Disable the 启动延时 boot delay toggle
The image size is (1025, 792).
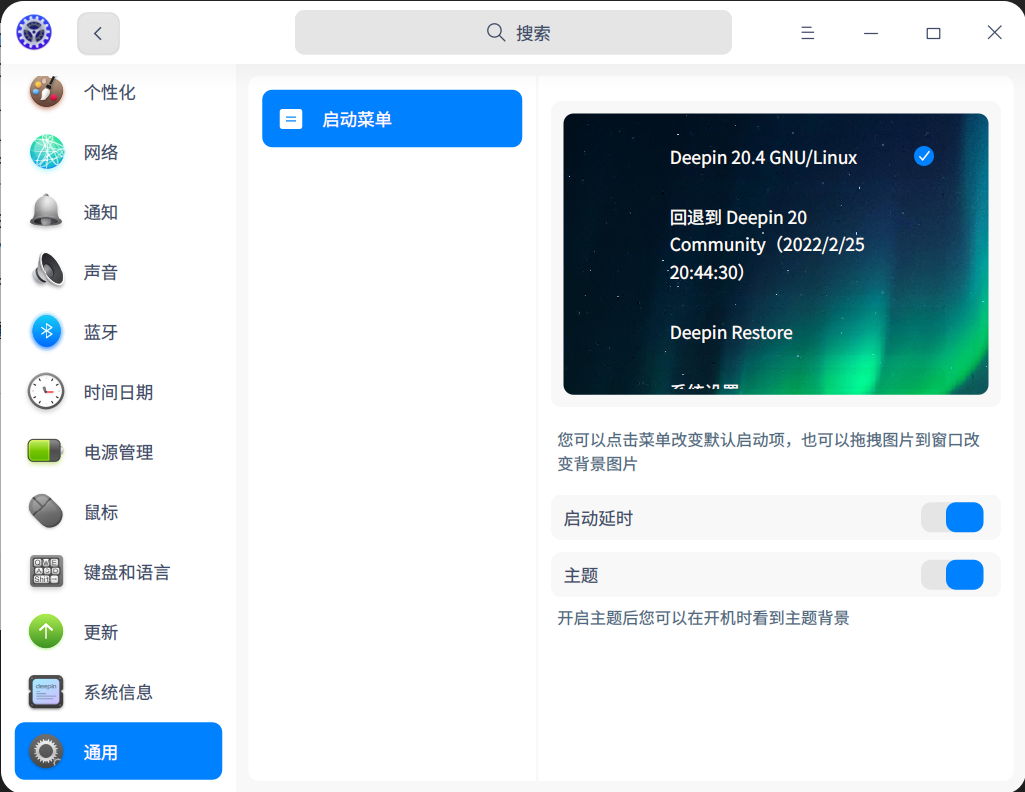point(960,517)
